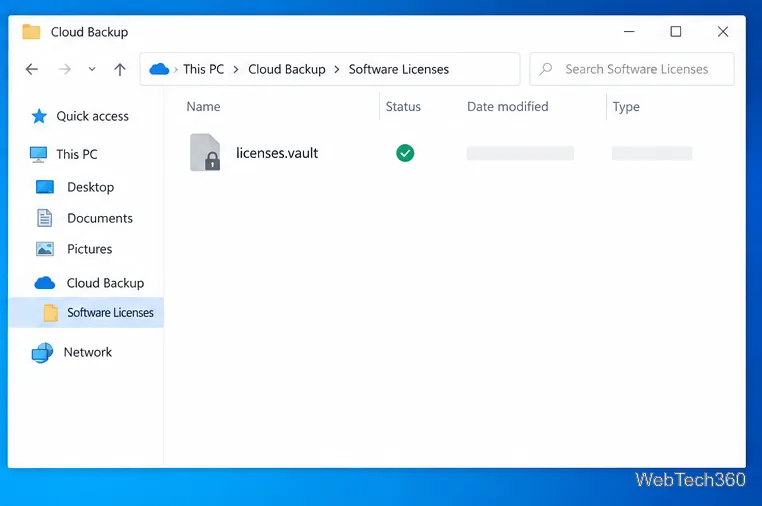Select Cloud Backup in the address breadcrumb

tap(287, 69)
